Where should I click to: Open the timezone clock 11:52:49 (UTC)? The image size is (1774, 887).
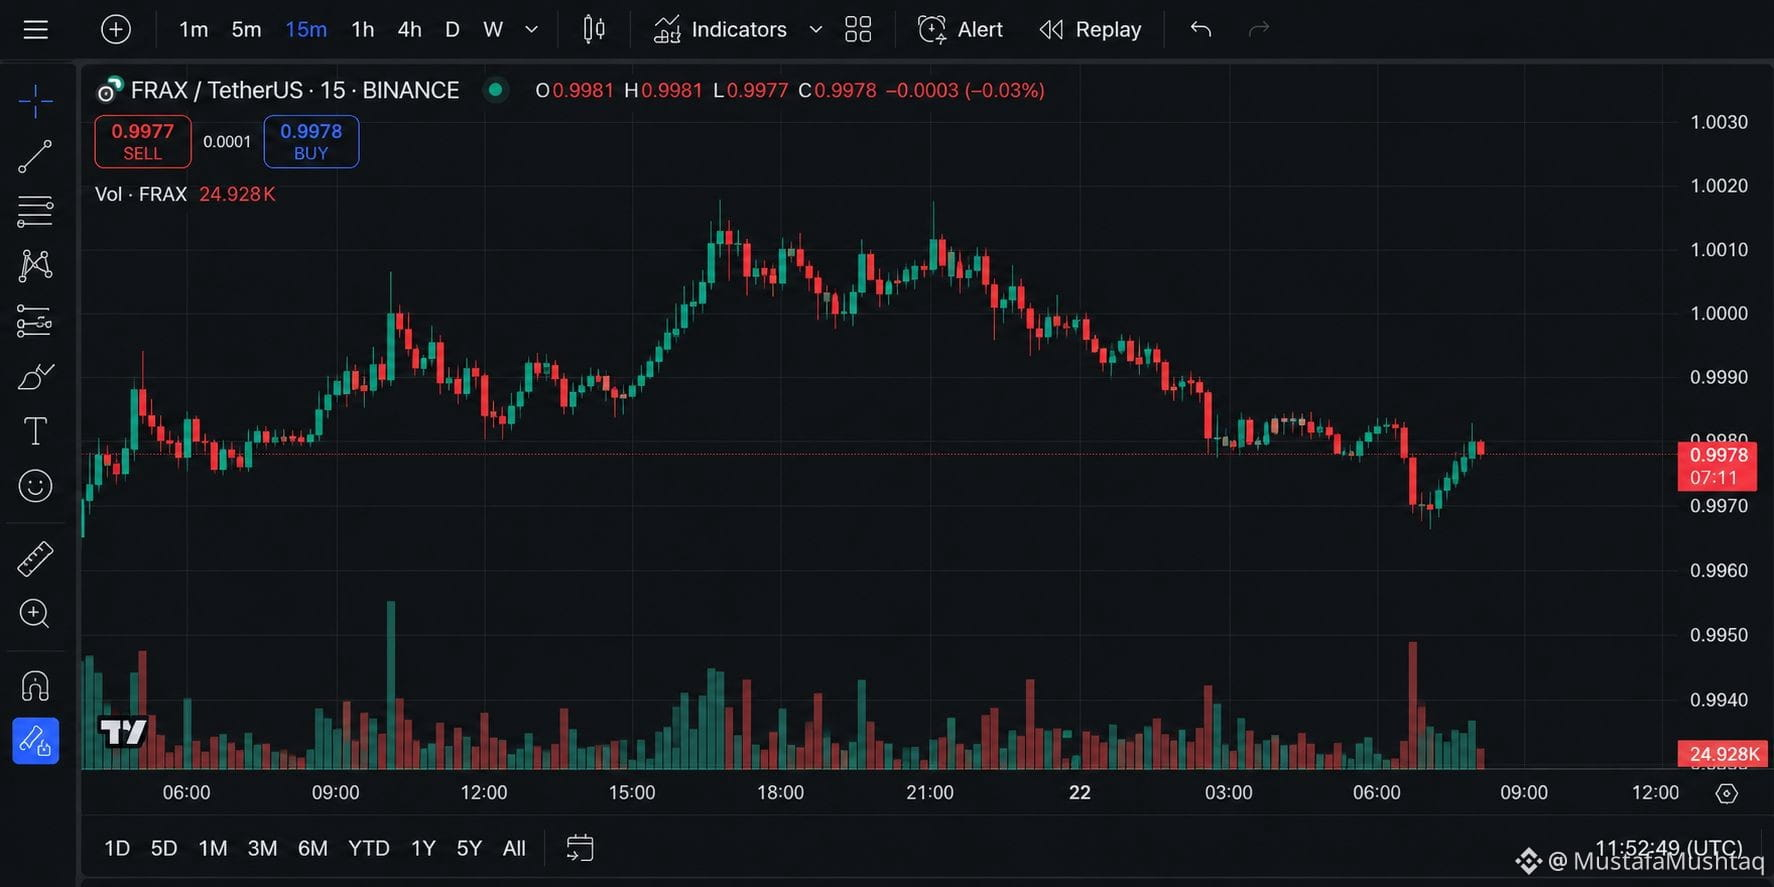[1668, 848]
